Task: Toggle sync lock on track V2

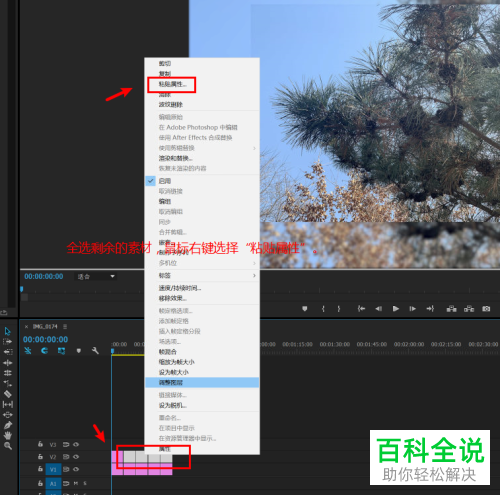Action: (66, 457)
